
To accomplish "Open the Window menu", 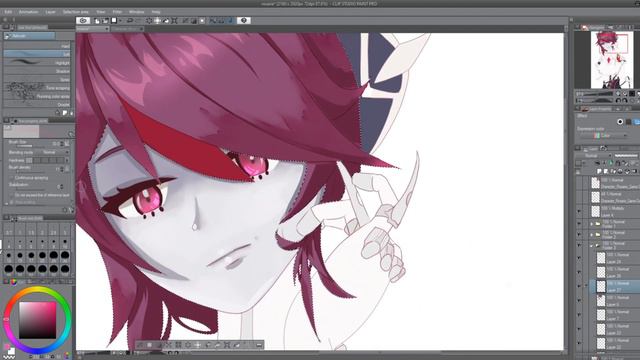I will pyautogui.click(x=136, y=12).
